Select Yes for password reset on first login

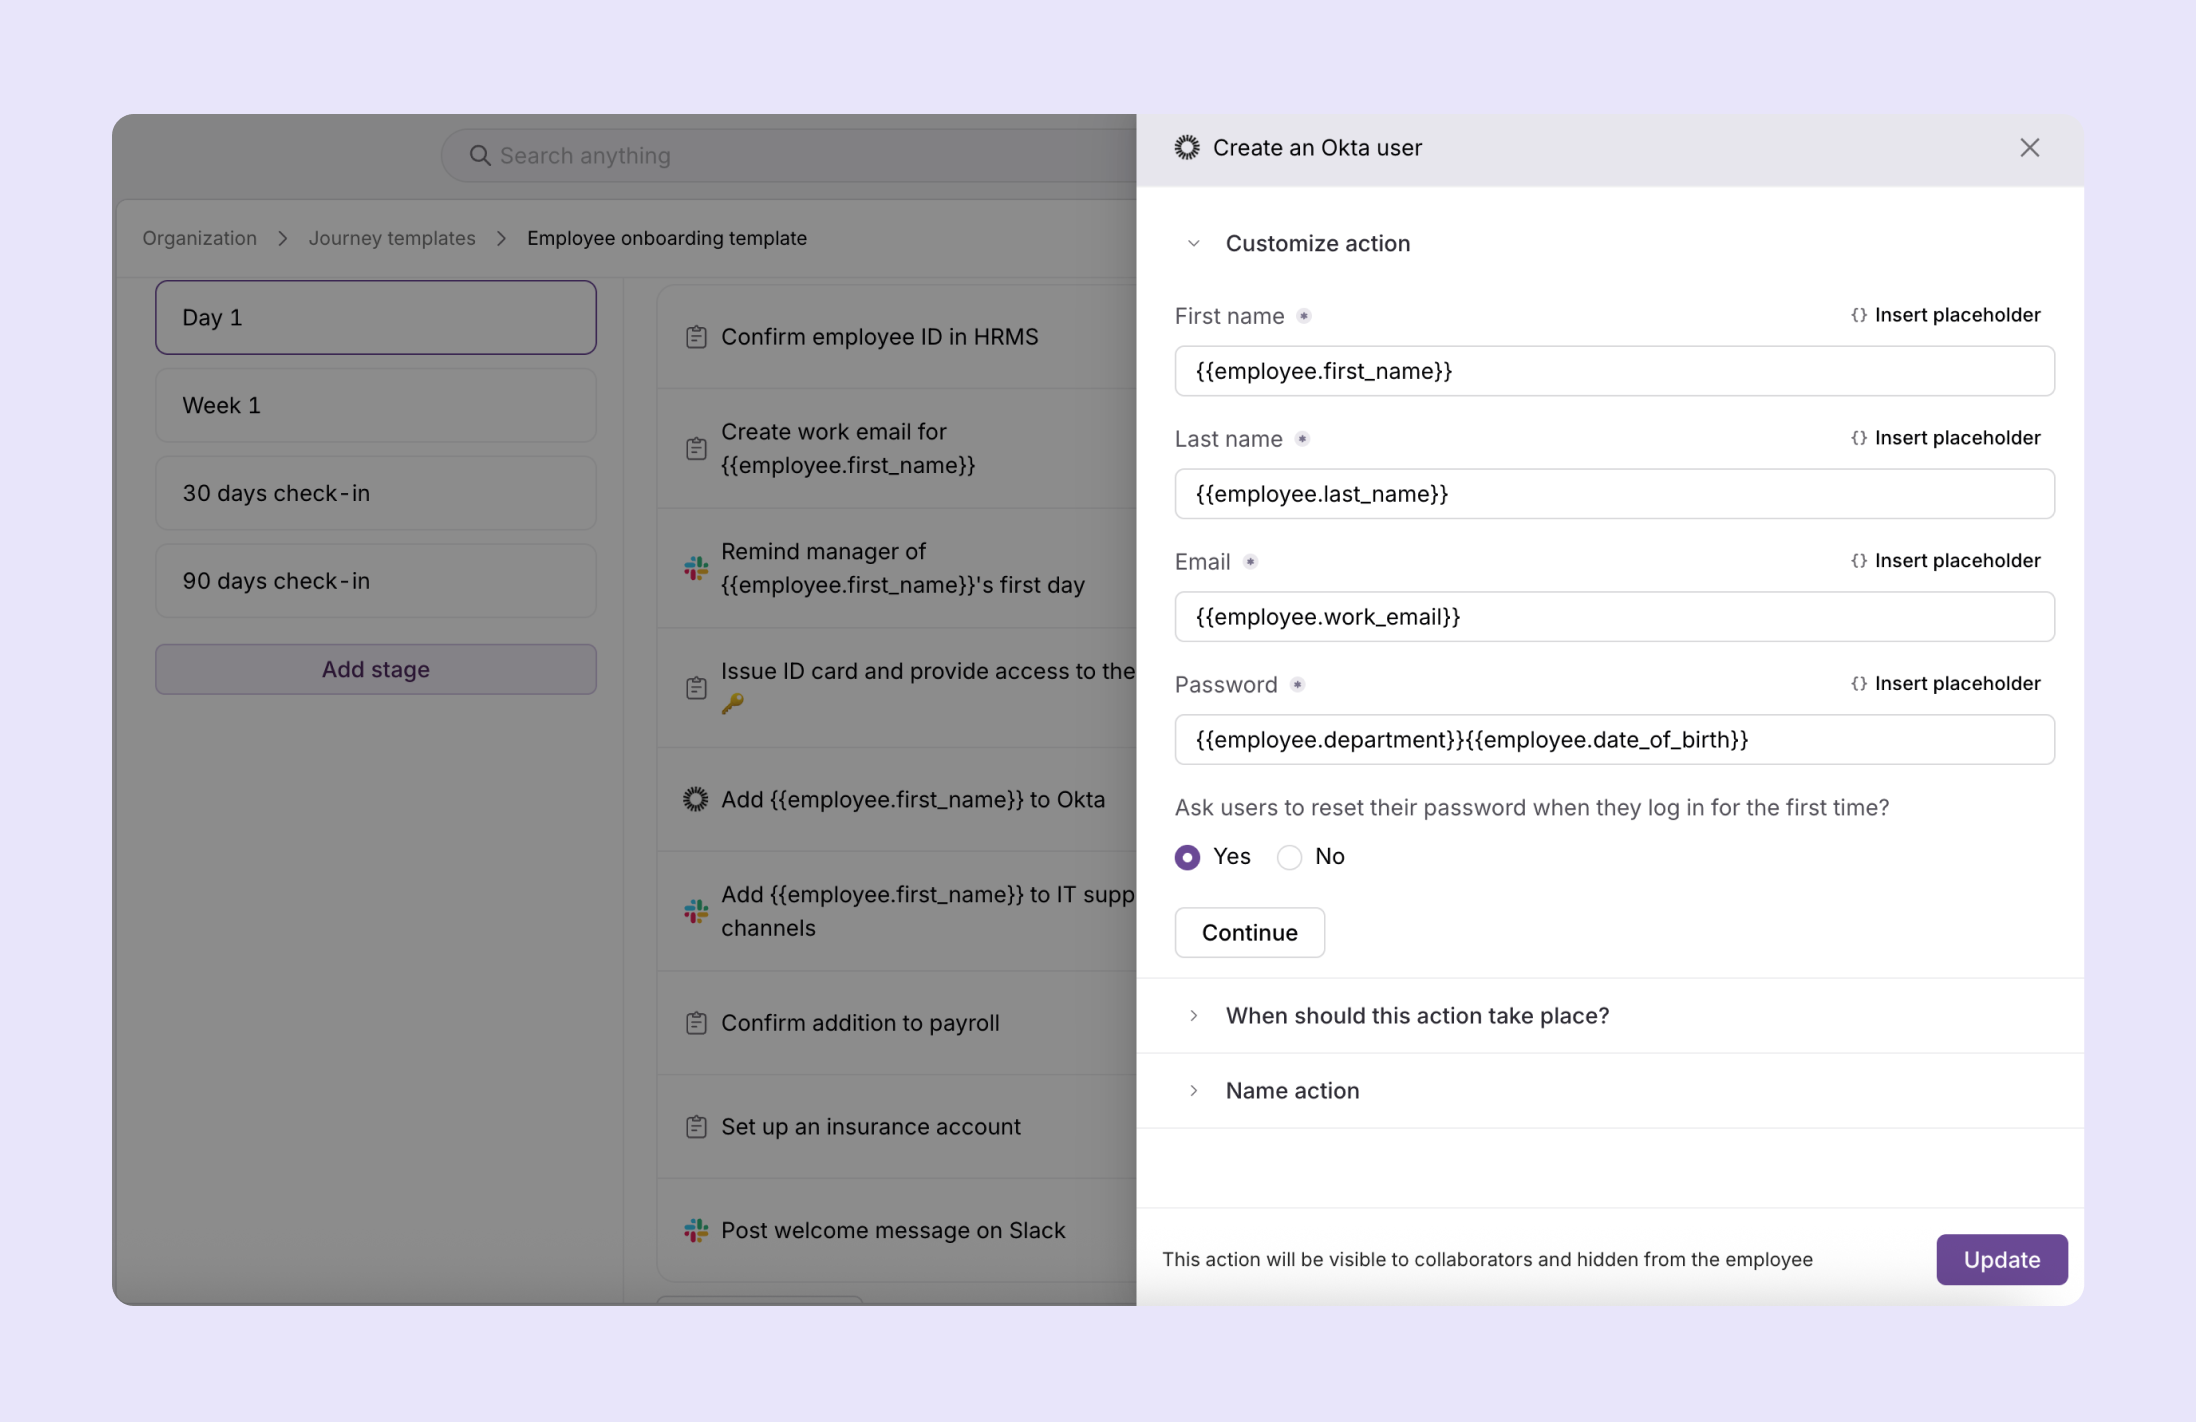click(1187, 856)
